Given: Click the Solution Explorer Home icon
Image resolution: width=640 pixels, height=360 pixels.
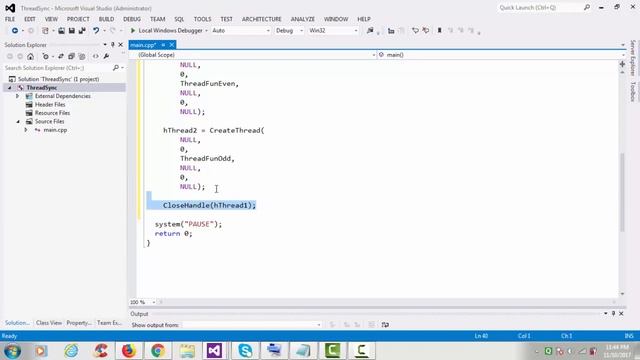Looking at the screenshot, I should tap(31, 56).
